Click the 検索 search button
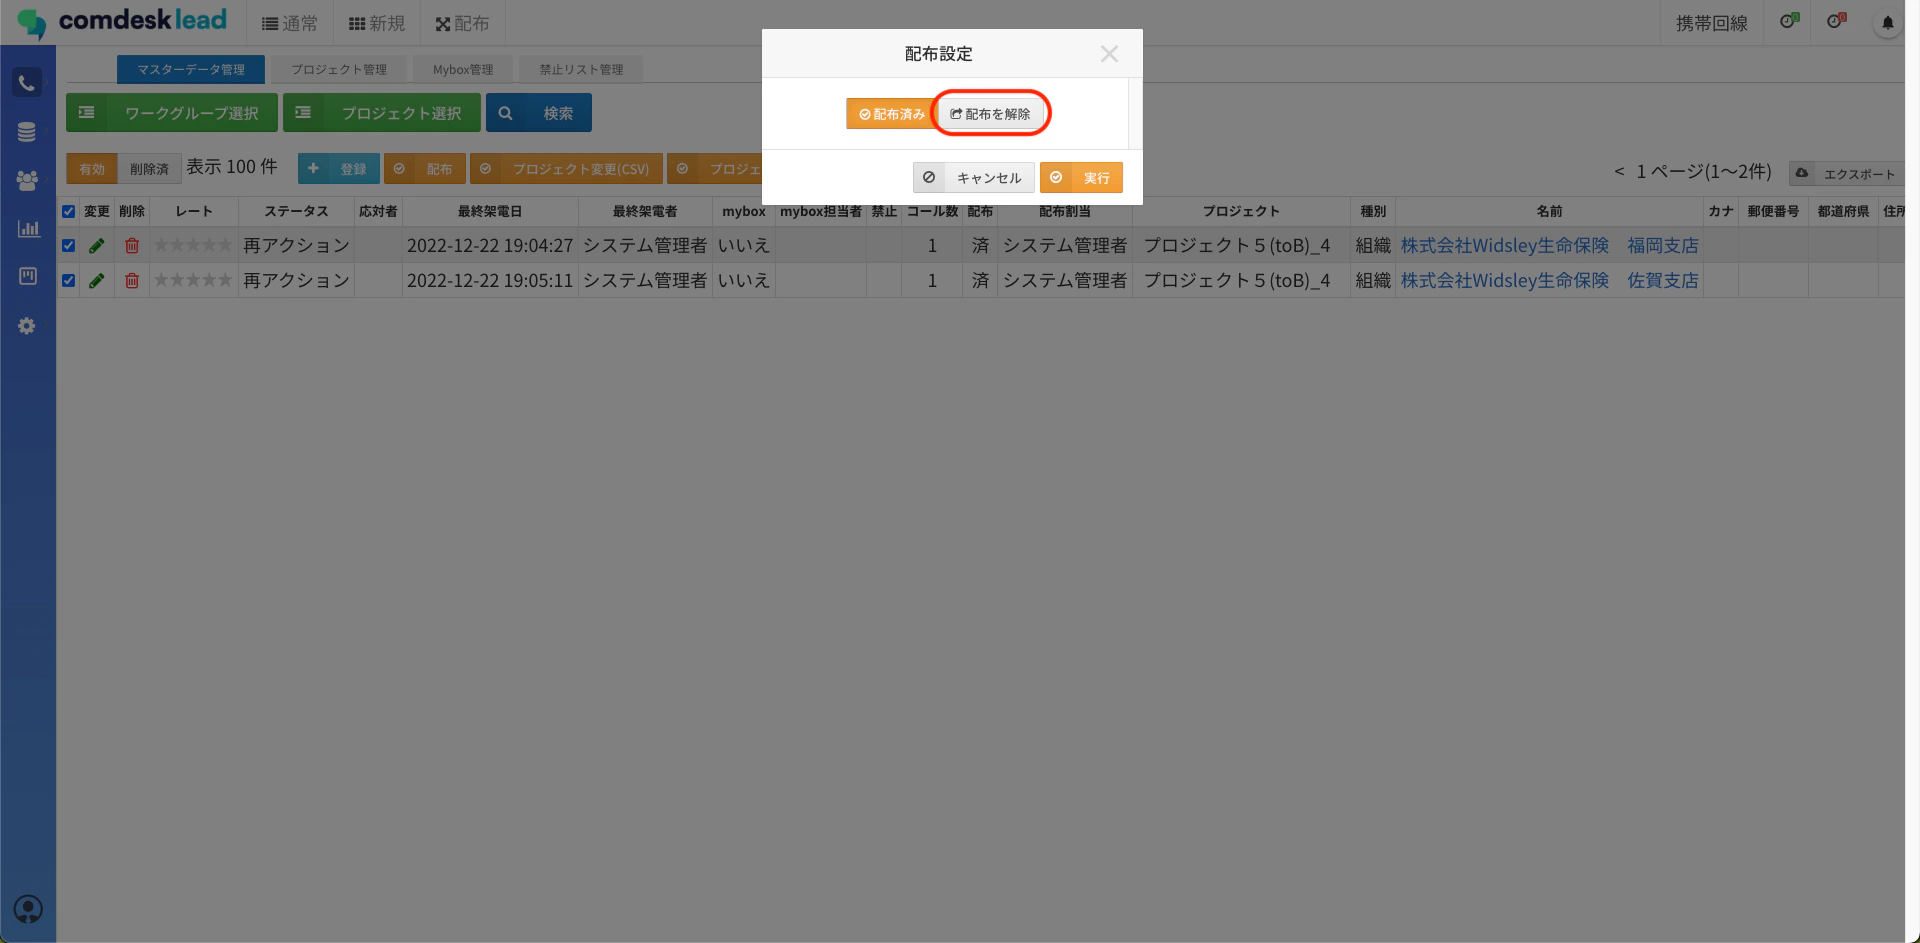The image size is (1920, 943). (x=539, y=113)
